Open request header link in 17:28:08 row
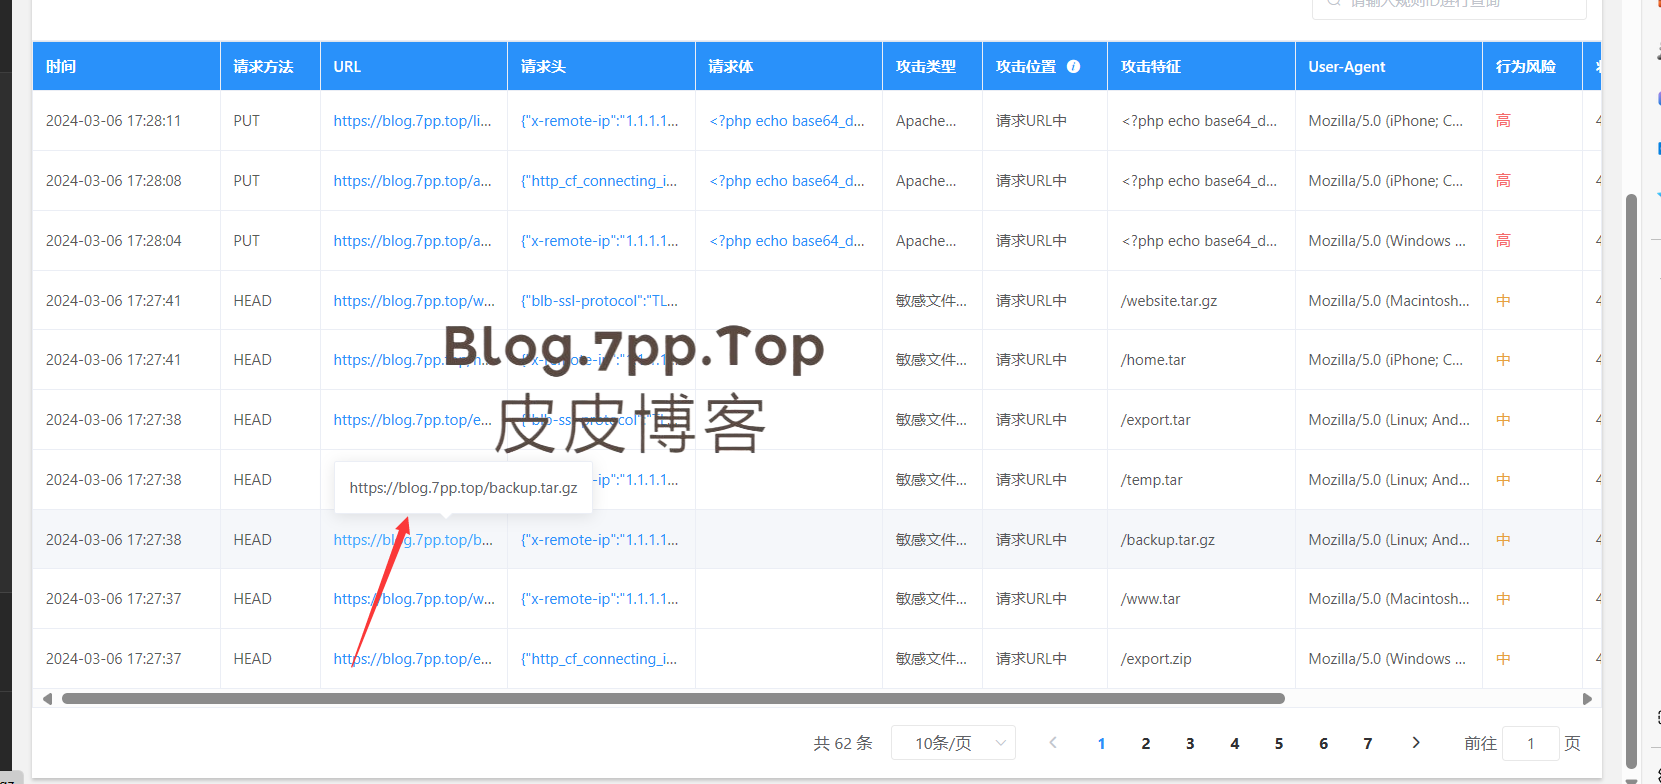Screen dimensions: 1661x784 click(x=598, y=181)
